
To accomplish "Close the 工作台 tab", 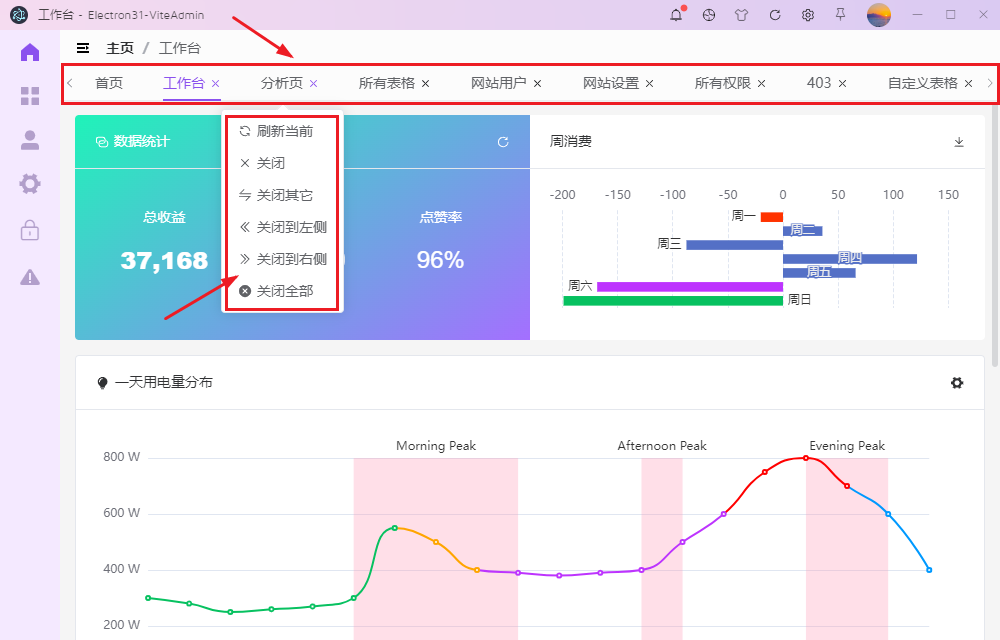I will pos(216,84).
